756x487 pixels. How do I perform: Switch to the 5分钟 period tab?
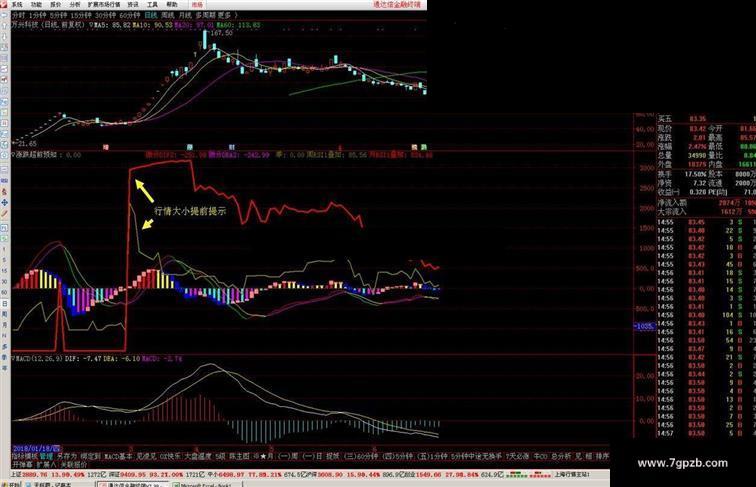(x=58, y=15)
